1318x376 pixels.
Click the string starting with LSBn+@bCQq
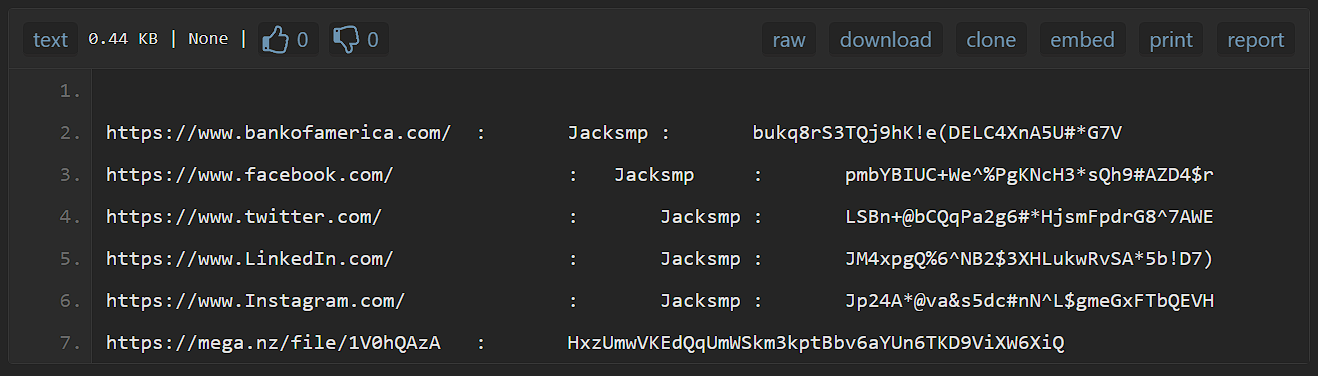(1029, 217)
